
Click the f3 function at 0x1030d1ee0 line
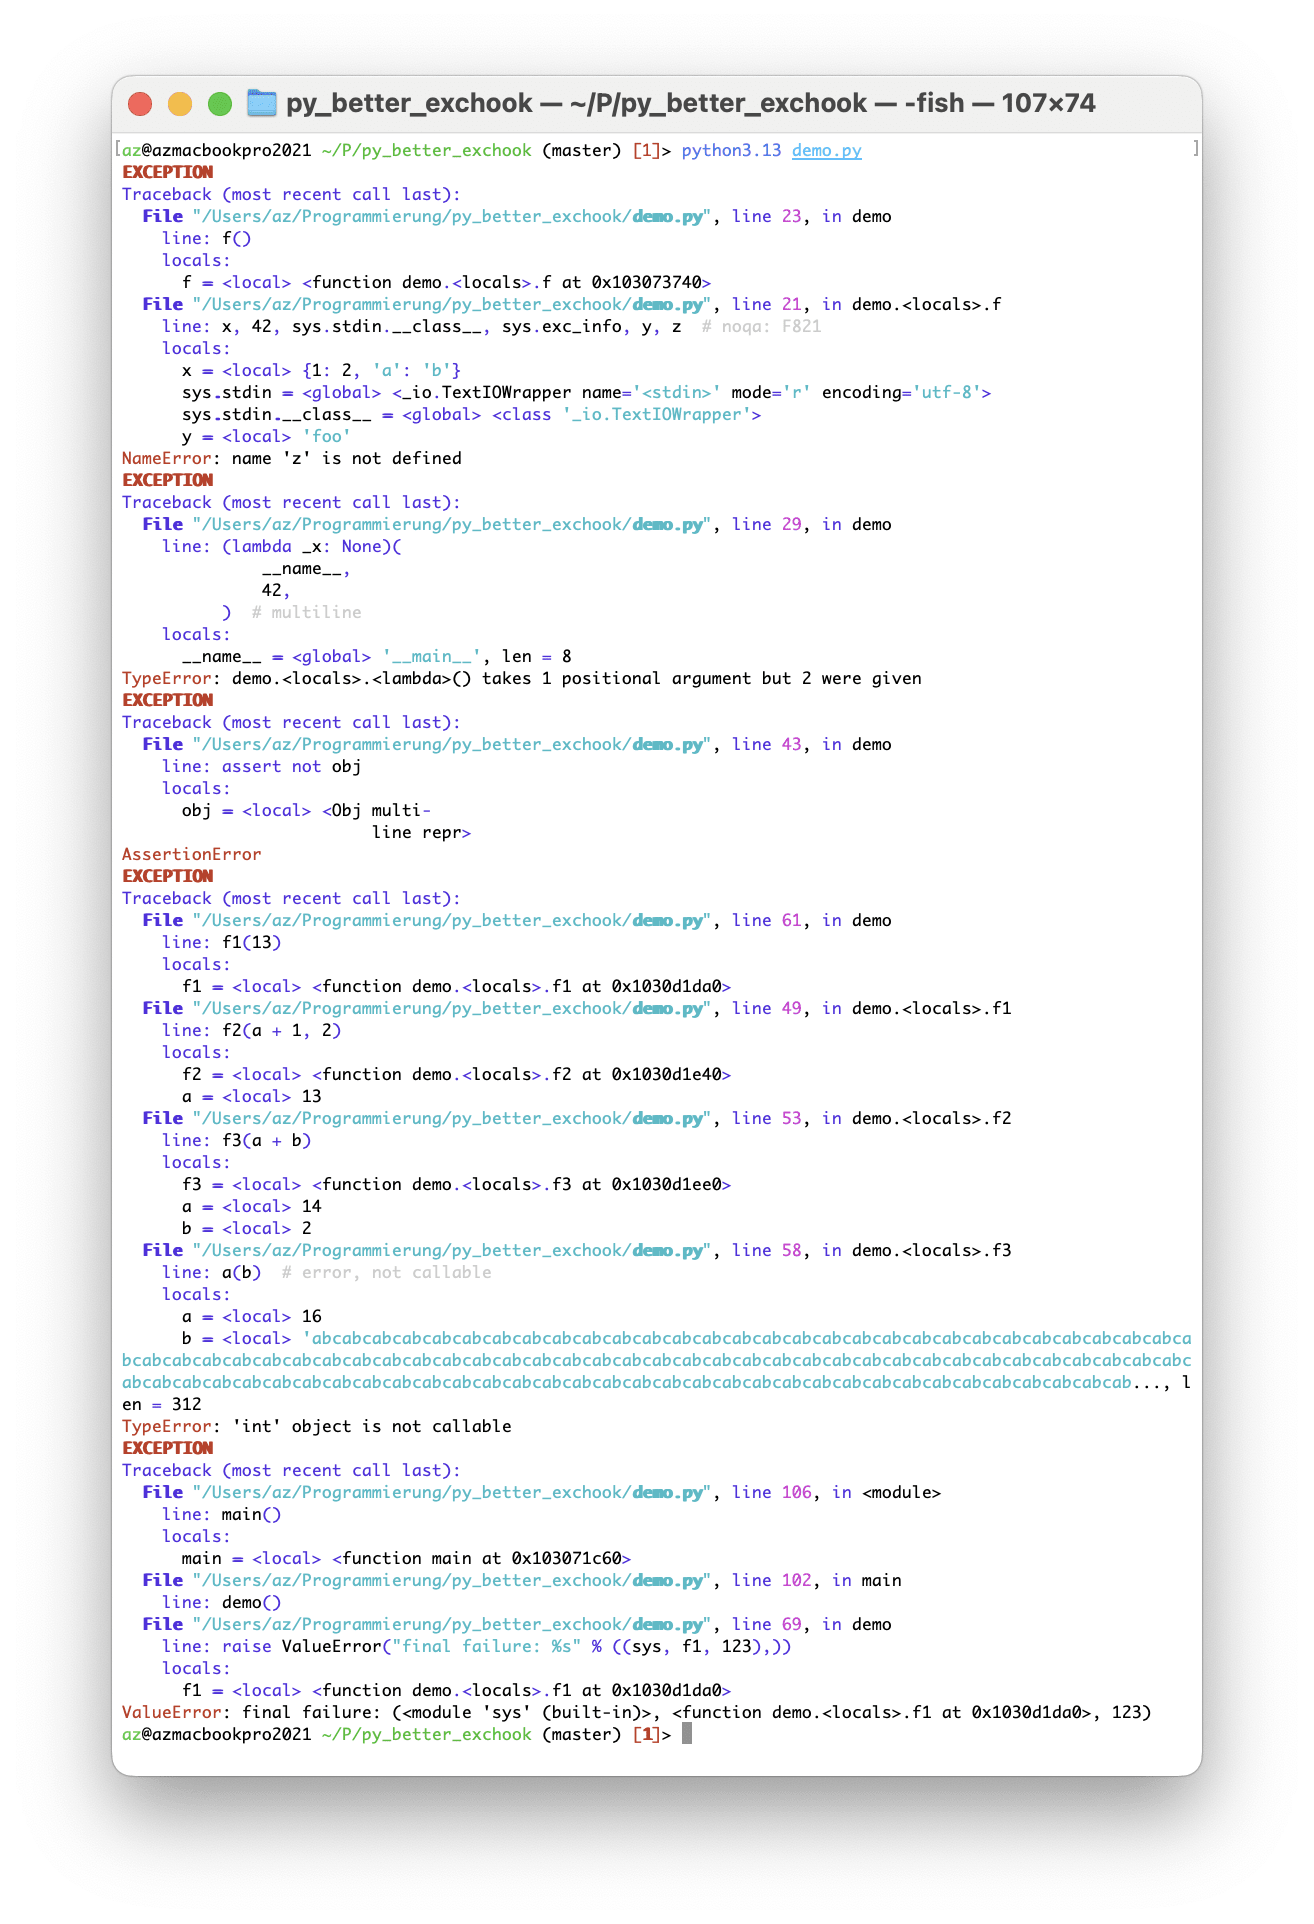(x=456, y=1184)
